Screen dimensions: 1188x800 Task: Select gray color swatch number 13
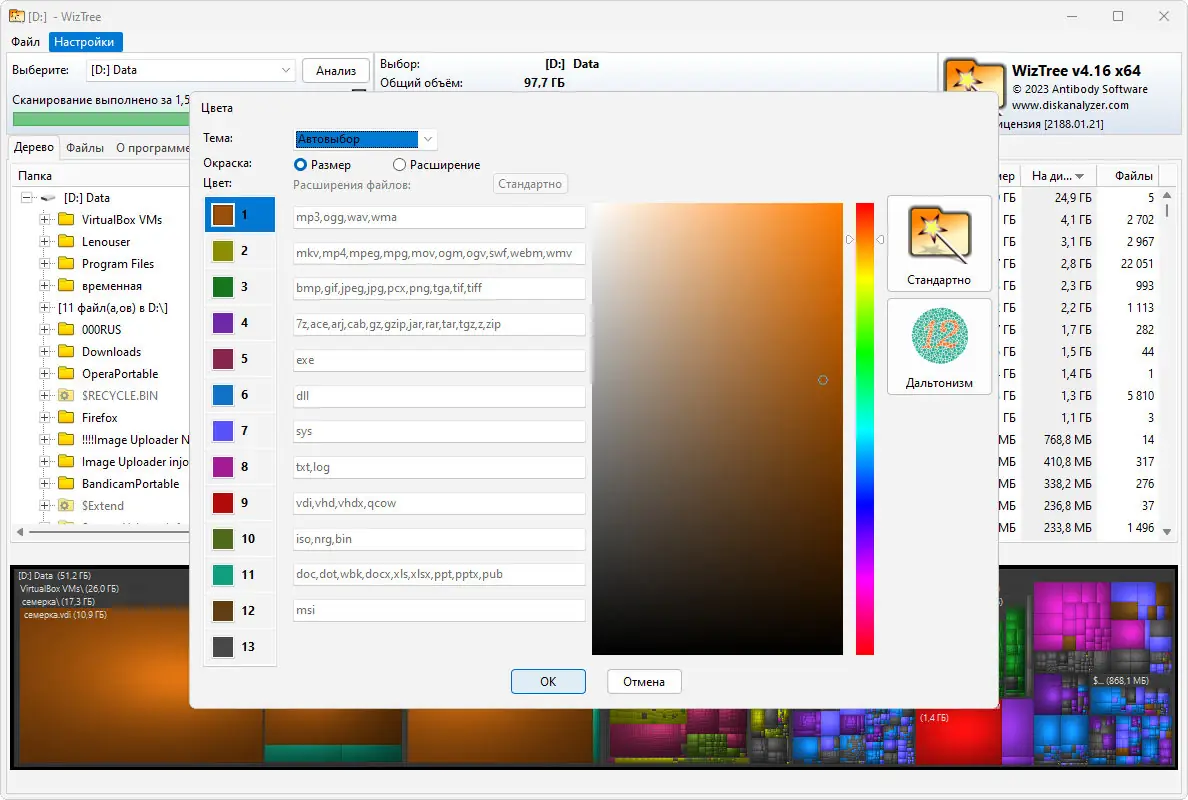(223, 647)
